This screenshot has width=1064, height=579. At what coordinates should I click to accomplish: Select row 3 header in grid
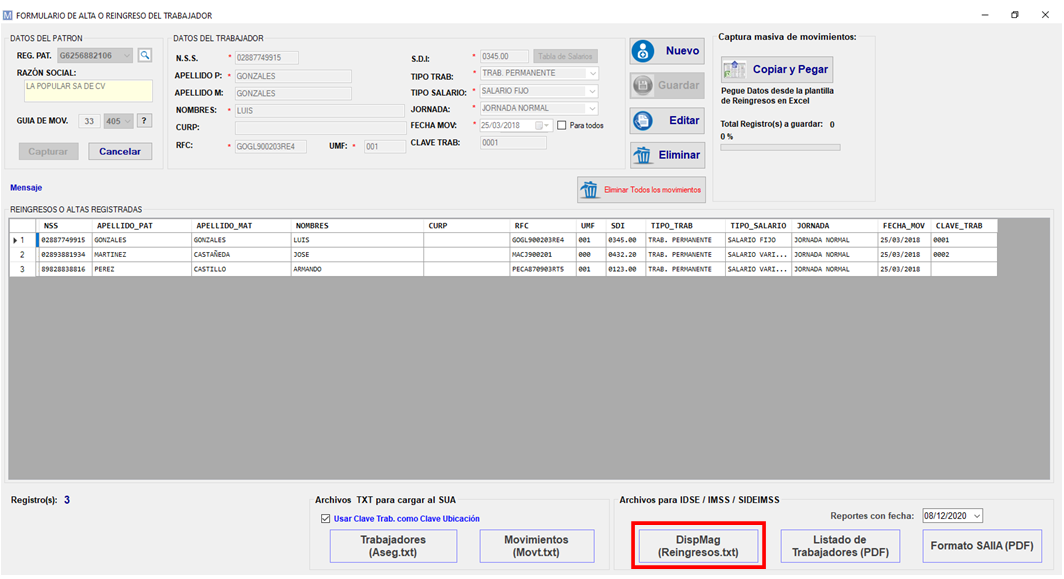23,269
